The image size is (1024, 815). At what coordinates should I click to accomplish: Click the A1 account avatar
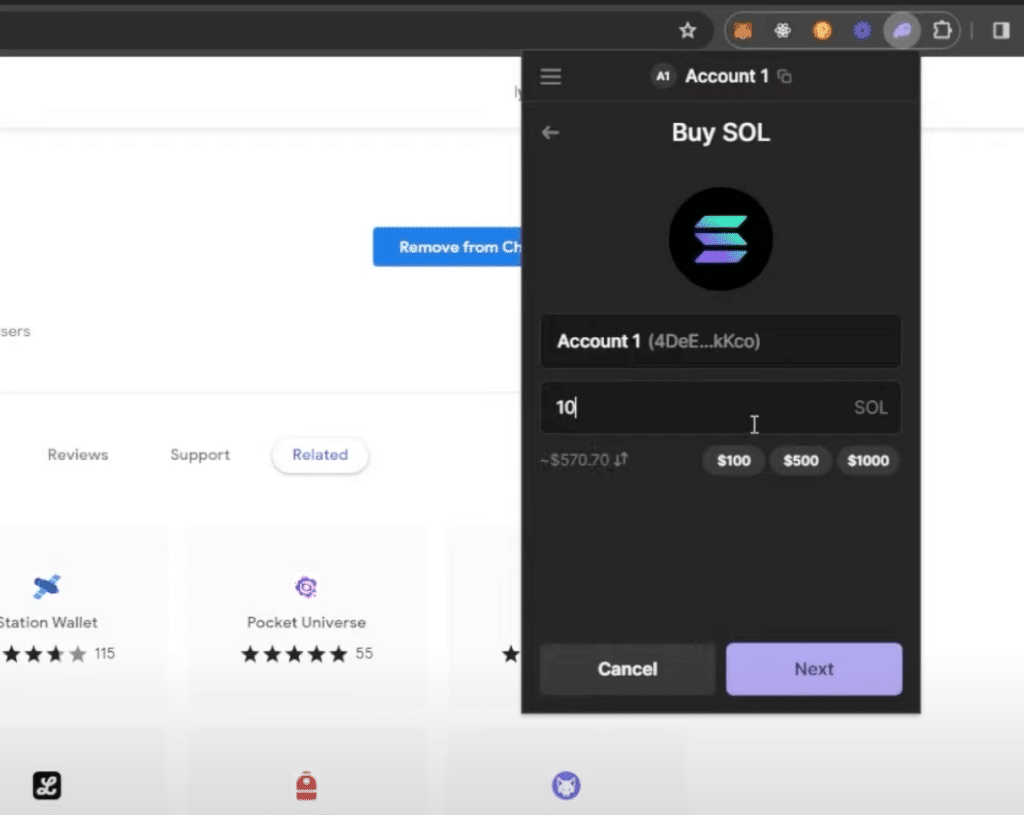point(663,76)
